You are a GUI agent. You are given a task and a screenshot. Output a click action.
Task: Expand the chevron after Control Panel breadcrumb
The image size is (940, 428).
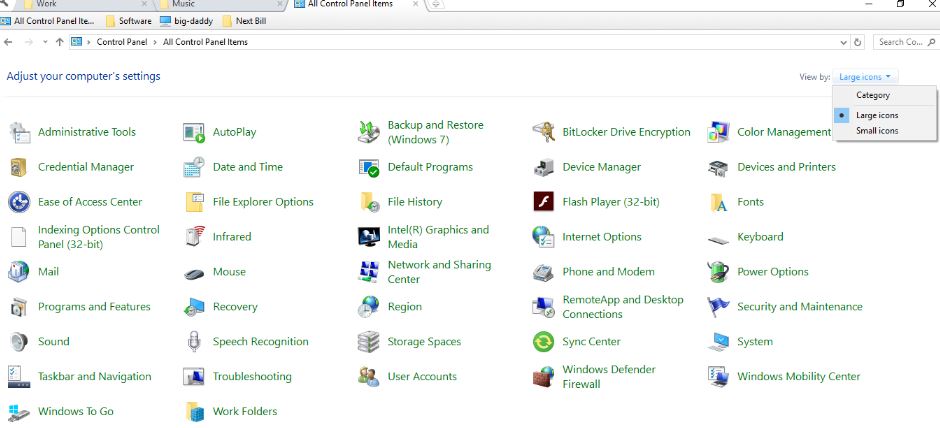tap(155, 42)
